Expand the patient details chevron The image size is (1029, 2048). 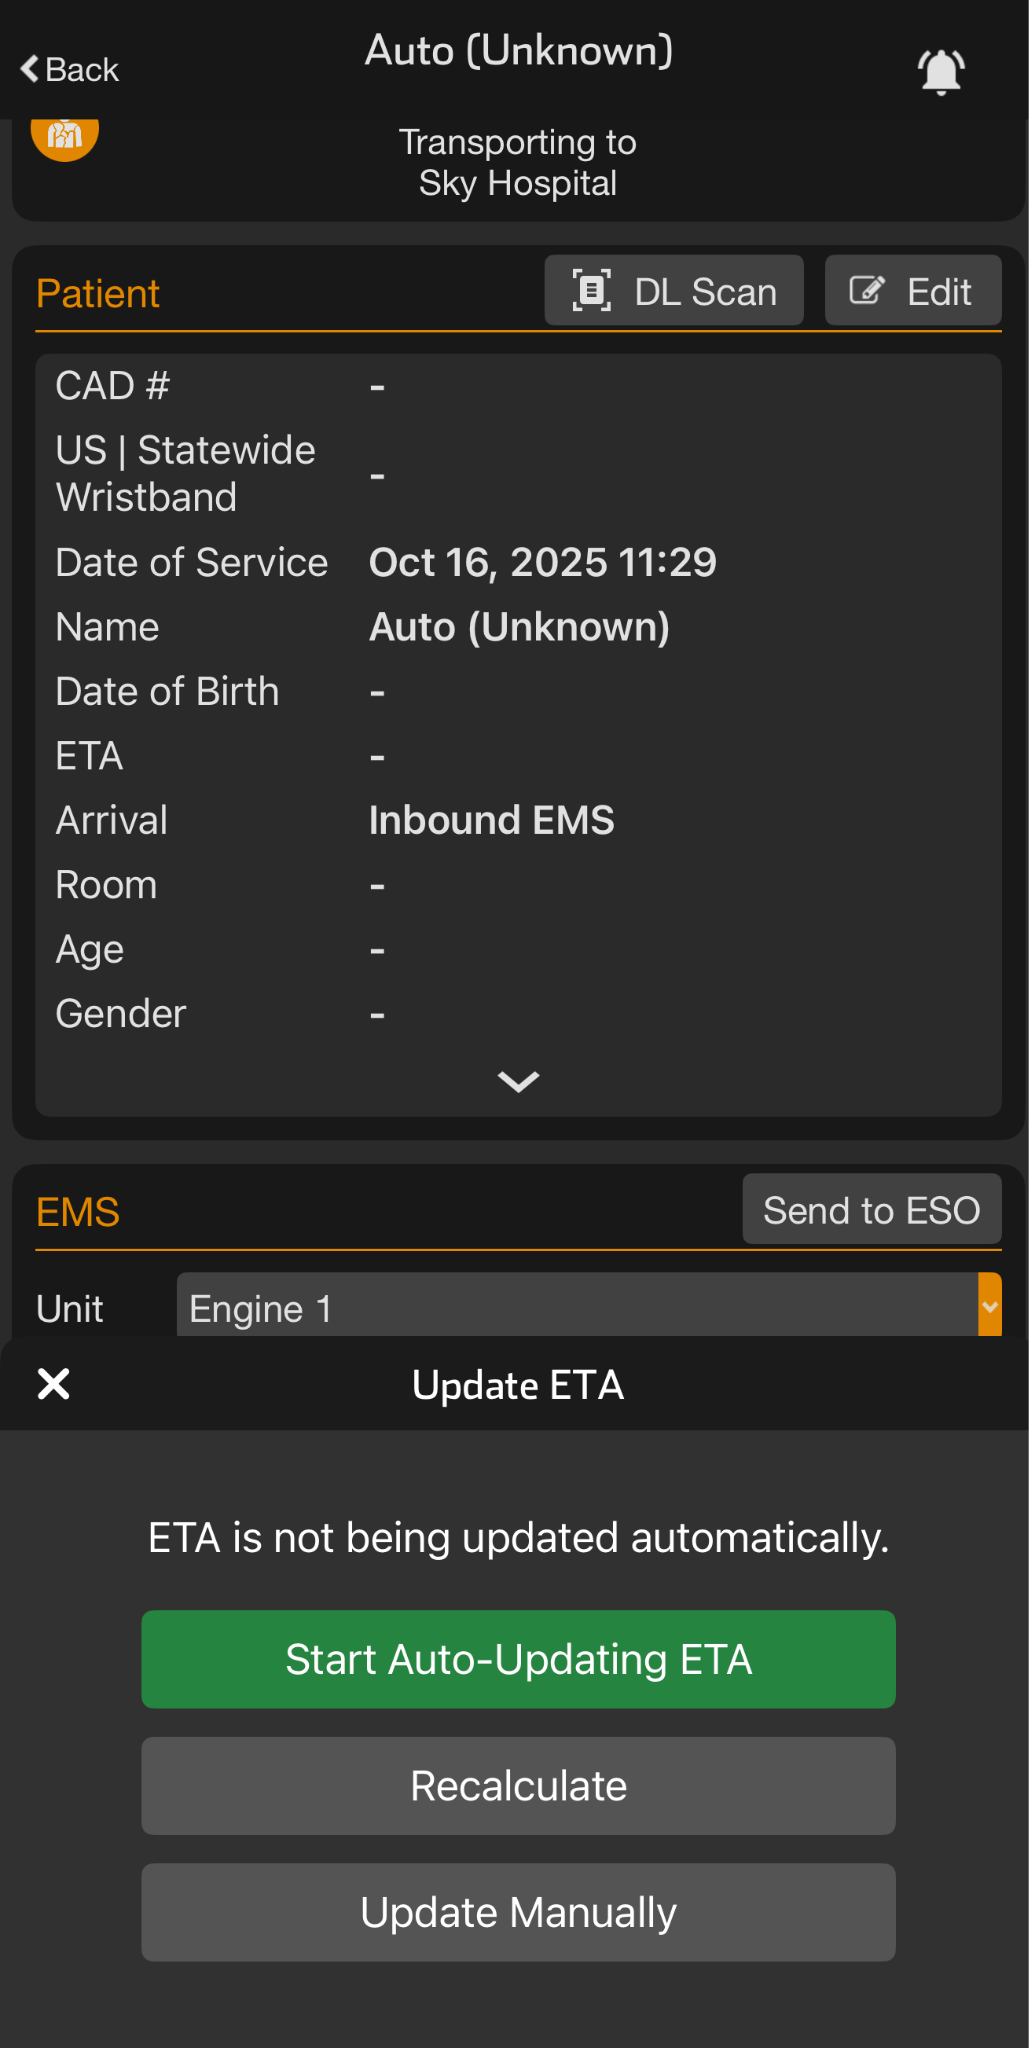518,1081
